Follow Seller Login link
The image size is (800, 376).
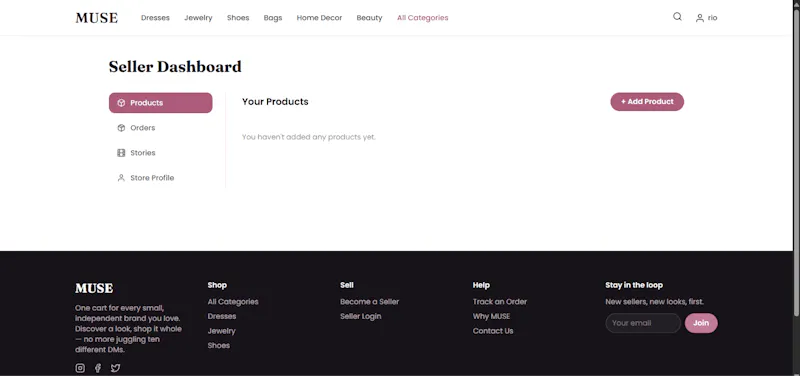(x=361, y=316)
